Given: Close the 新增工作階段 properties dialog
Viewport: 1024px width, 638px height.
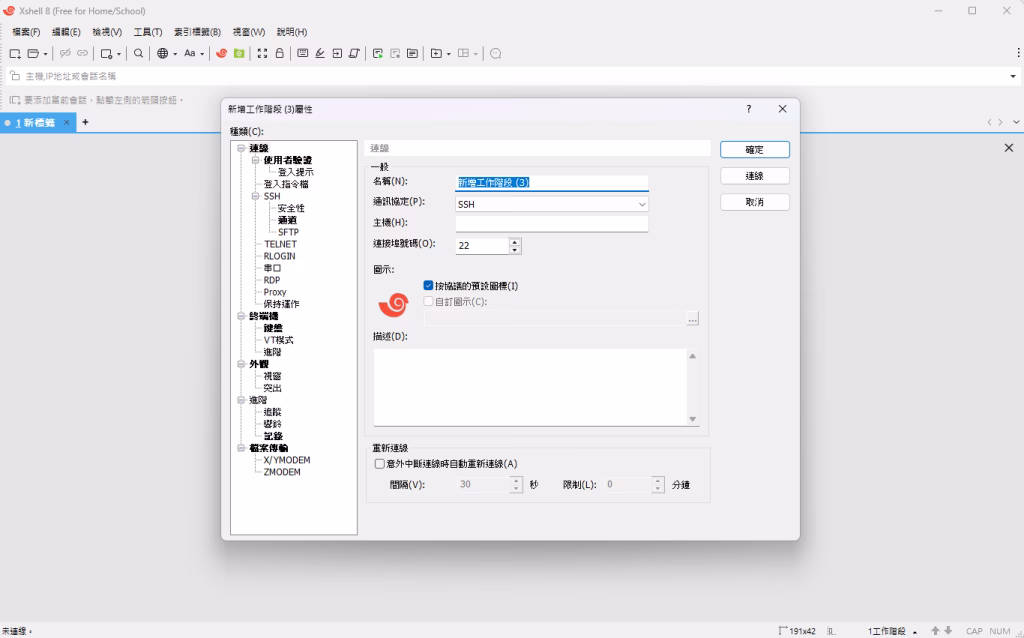Looking at the screenshot, I should coord(782,109).
